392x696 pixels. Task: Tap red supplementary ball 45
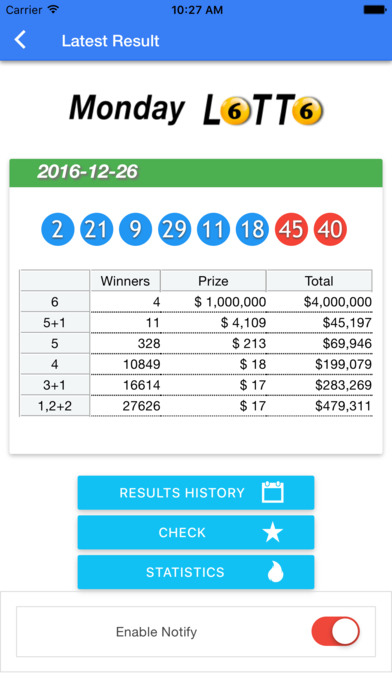point(291,229)
